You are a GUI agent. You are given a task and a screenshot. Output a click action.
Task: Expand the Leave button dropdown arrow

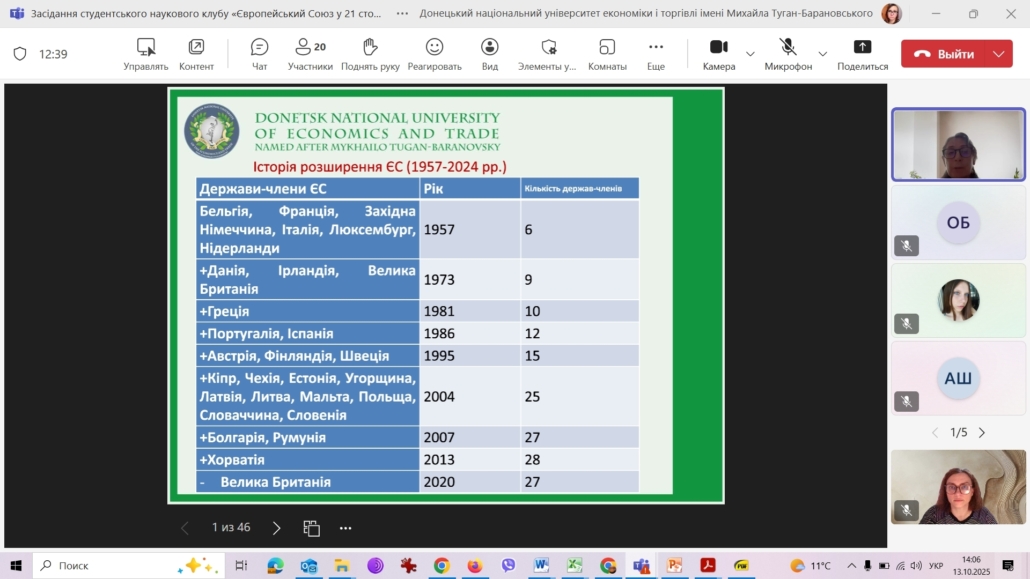998,54
